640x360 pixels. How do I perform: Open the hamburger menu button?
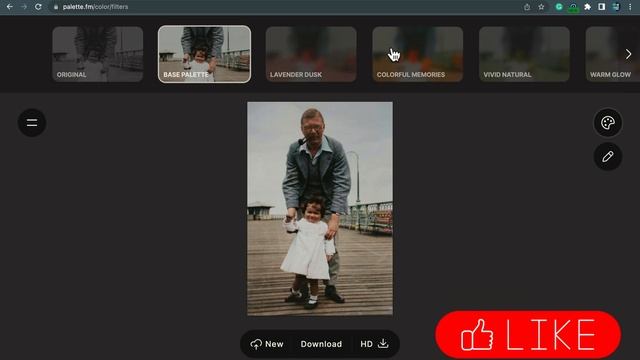(32, 122)
